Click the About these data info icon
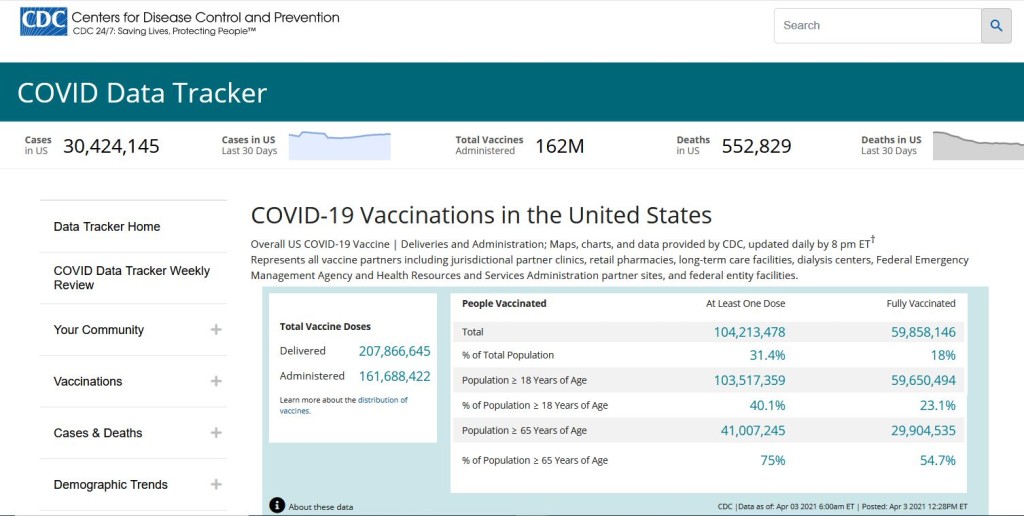This screenshot has height=516, width=1024. pyautogui.click(x=277, y=506)
